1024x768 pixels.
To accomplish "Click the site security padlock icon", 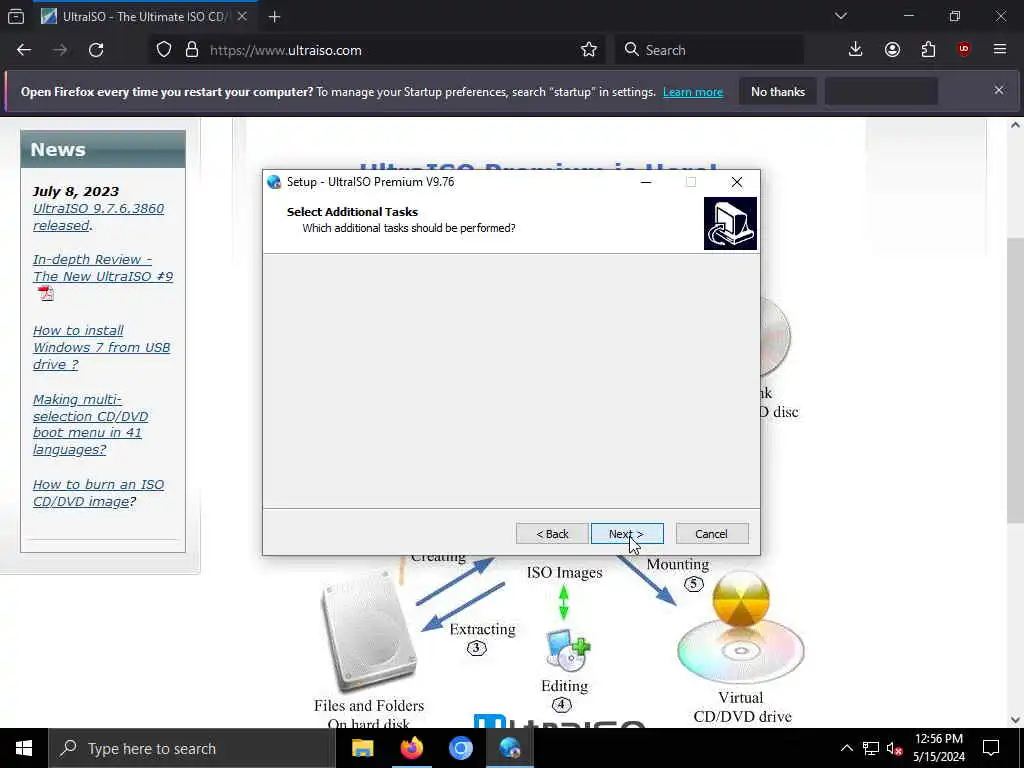I will (x=191, y=50).
